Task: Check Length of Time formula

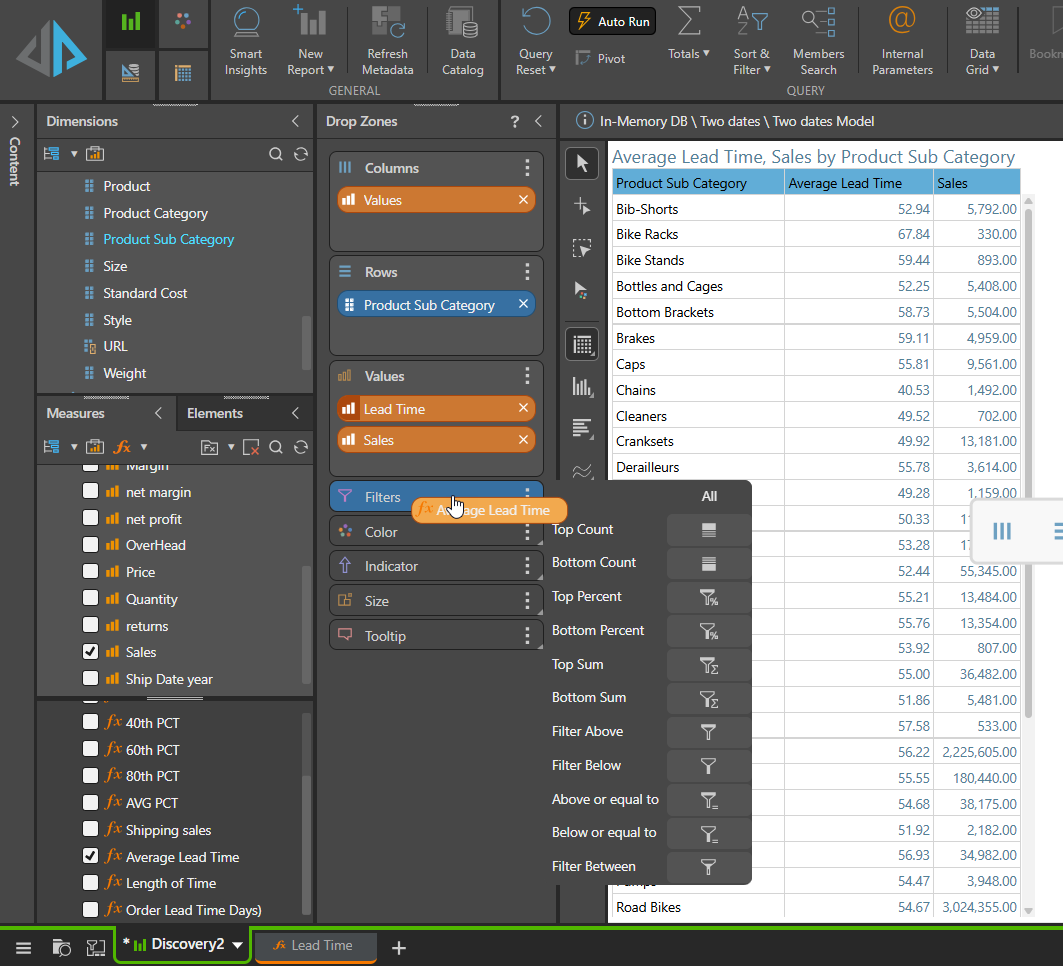Action: [x=90, y=883]
